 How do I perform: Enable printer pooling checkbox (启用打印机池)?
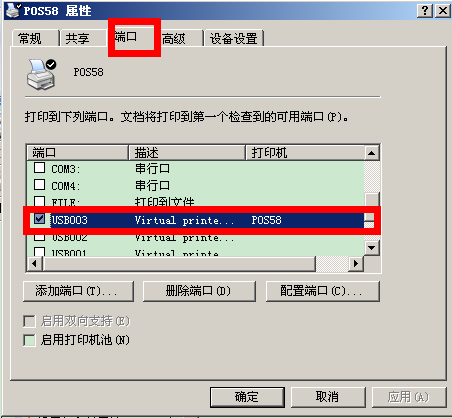click(29, 340)
